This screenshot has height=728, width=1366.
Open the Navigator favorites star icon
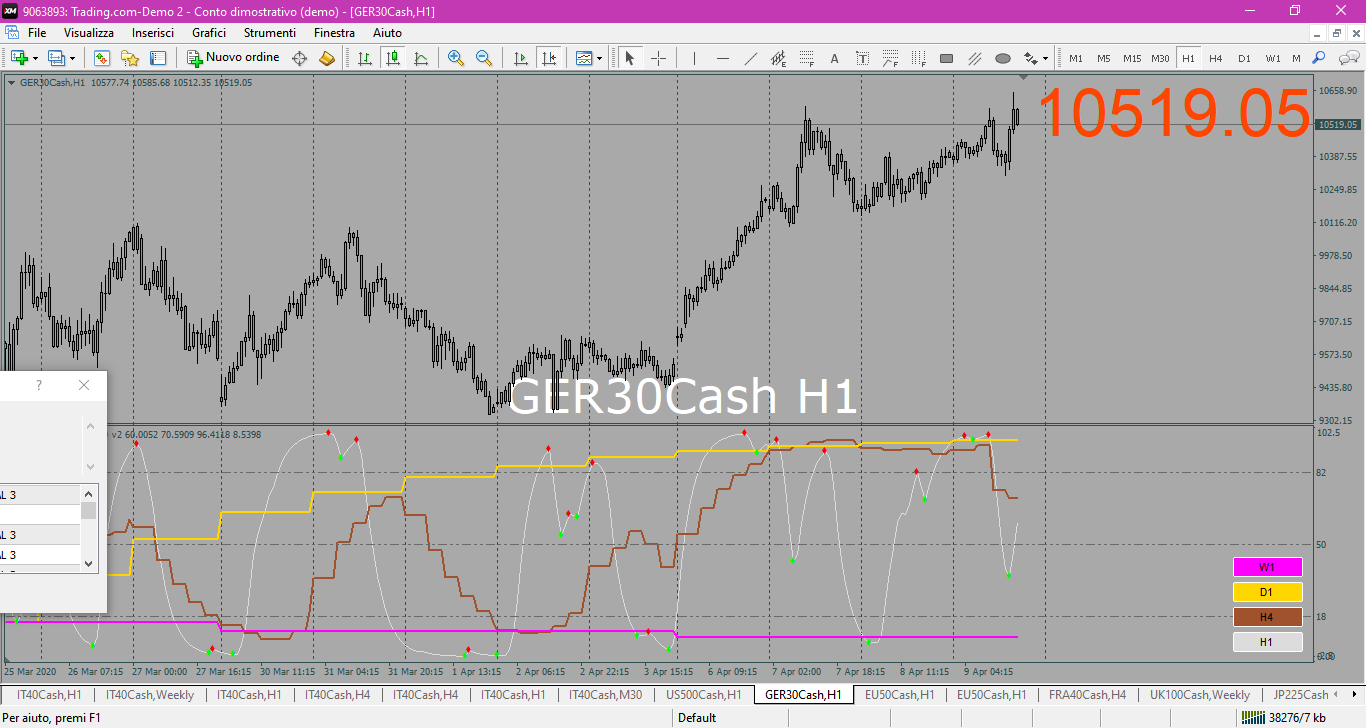click(130, 58)
